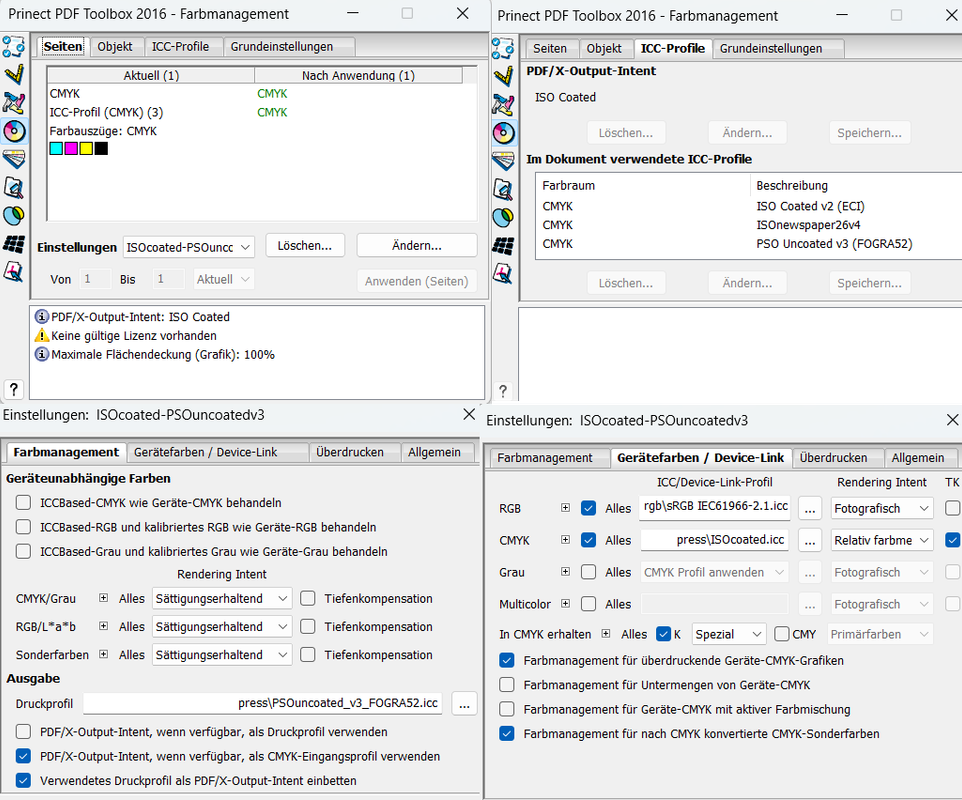The image size is (962, 800).
Task: Close the Einstellungen Farbmanagement settings panel
Action: click(469, 415)
